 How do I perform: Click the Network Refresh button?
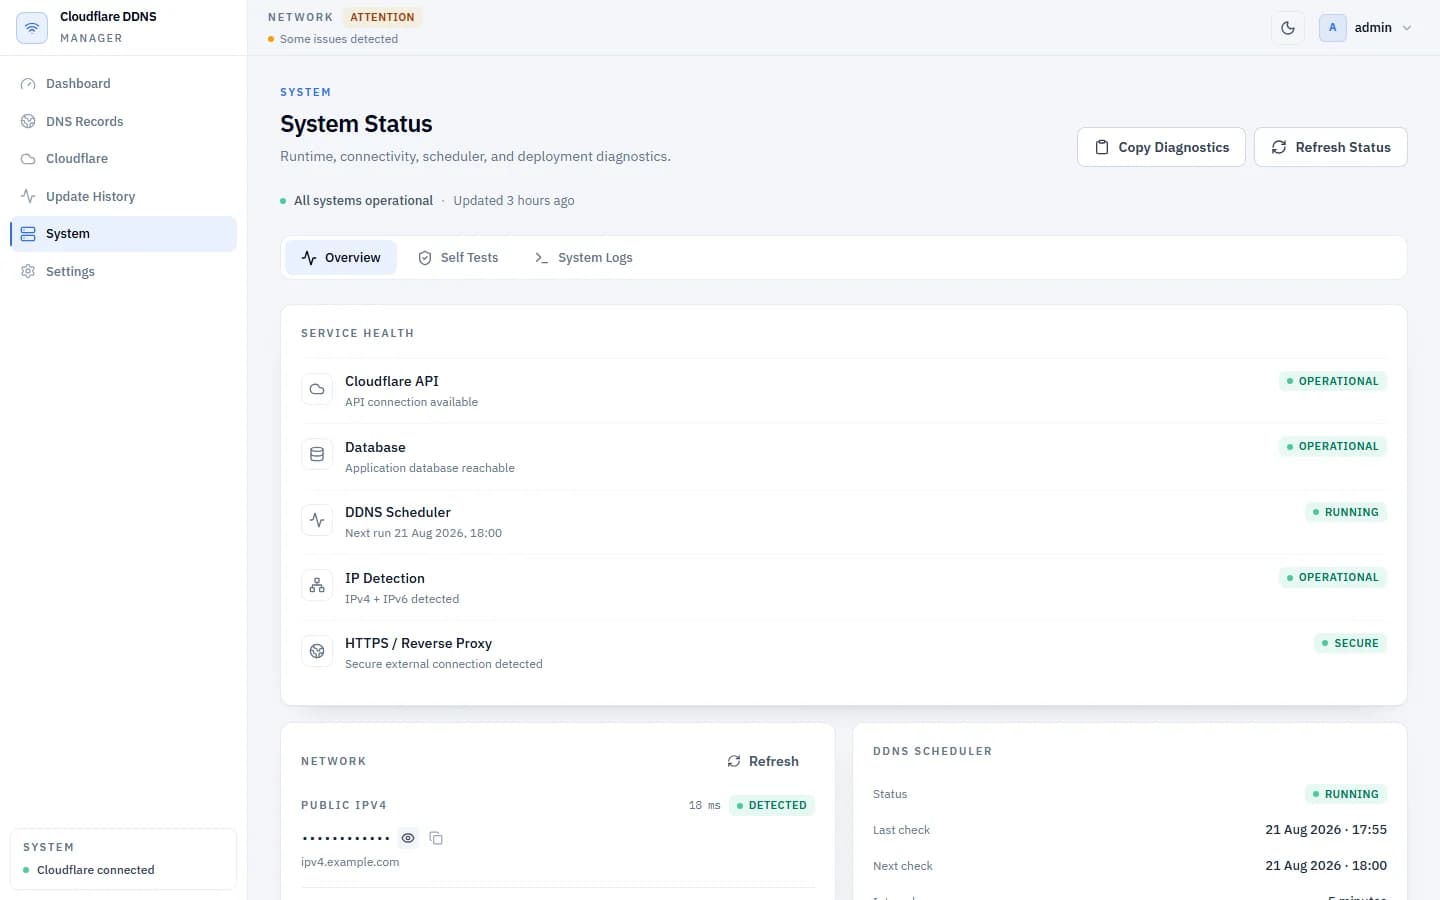pos(763,761)
